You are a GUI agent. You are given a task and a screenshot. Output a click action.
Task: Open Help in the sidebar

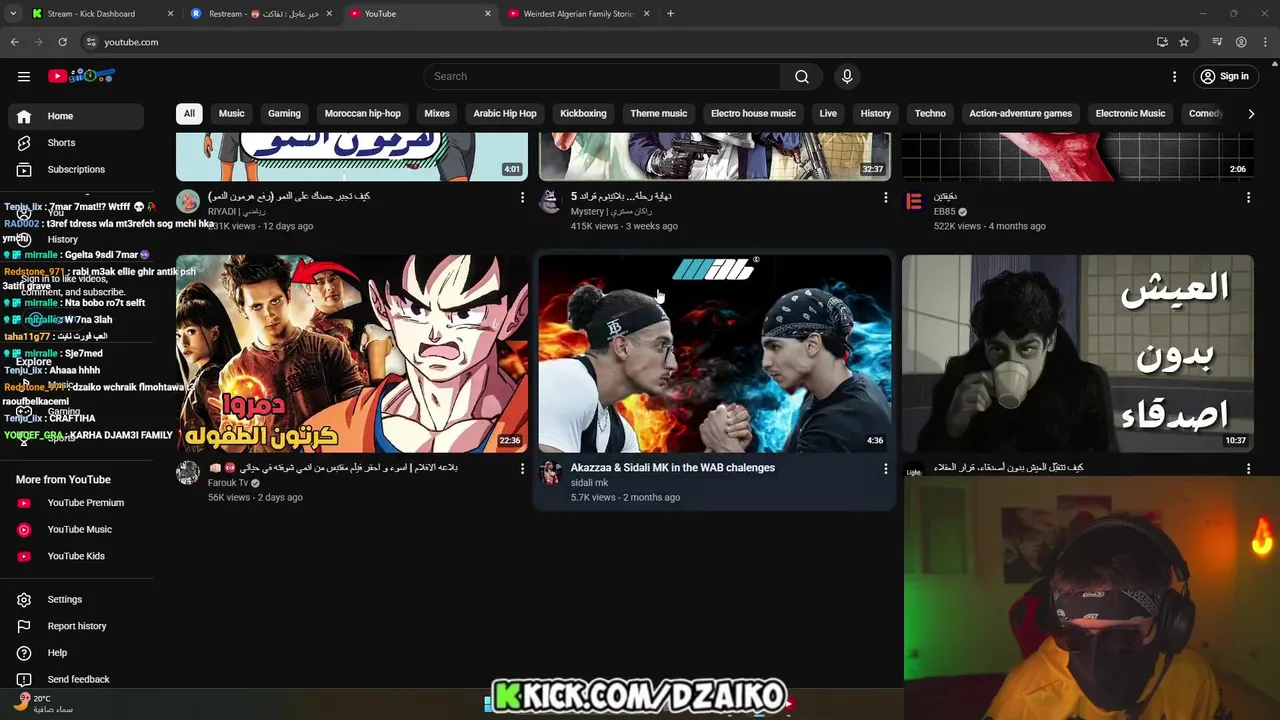tap(76, 653)
